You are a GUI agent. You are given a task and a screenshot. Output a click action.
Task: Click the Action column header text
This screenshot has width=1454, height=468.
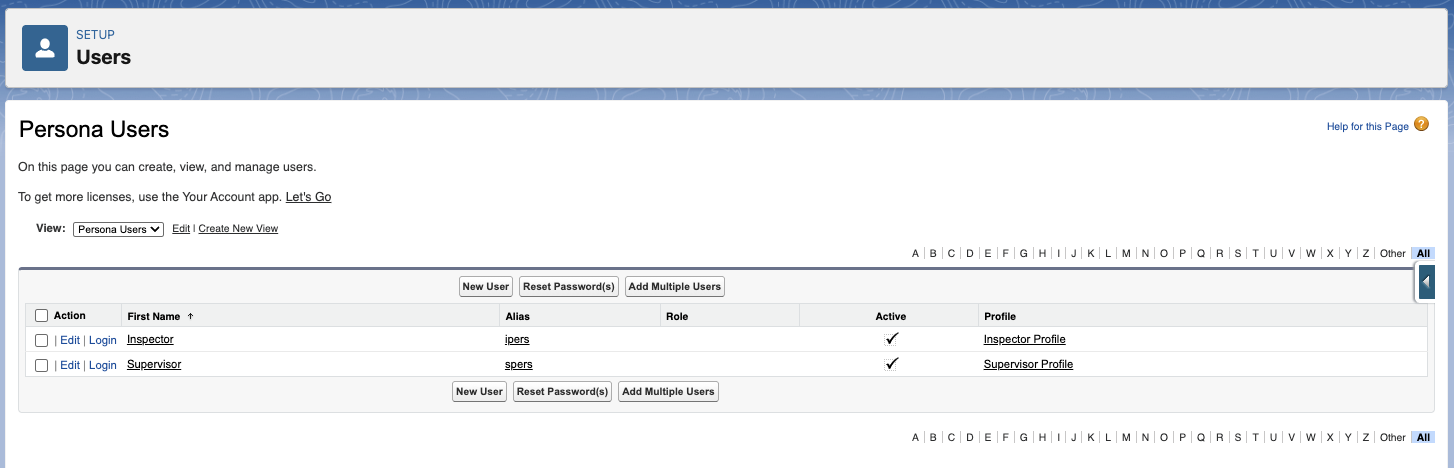[70, 316]
